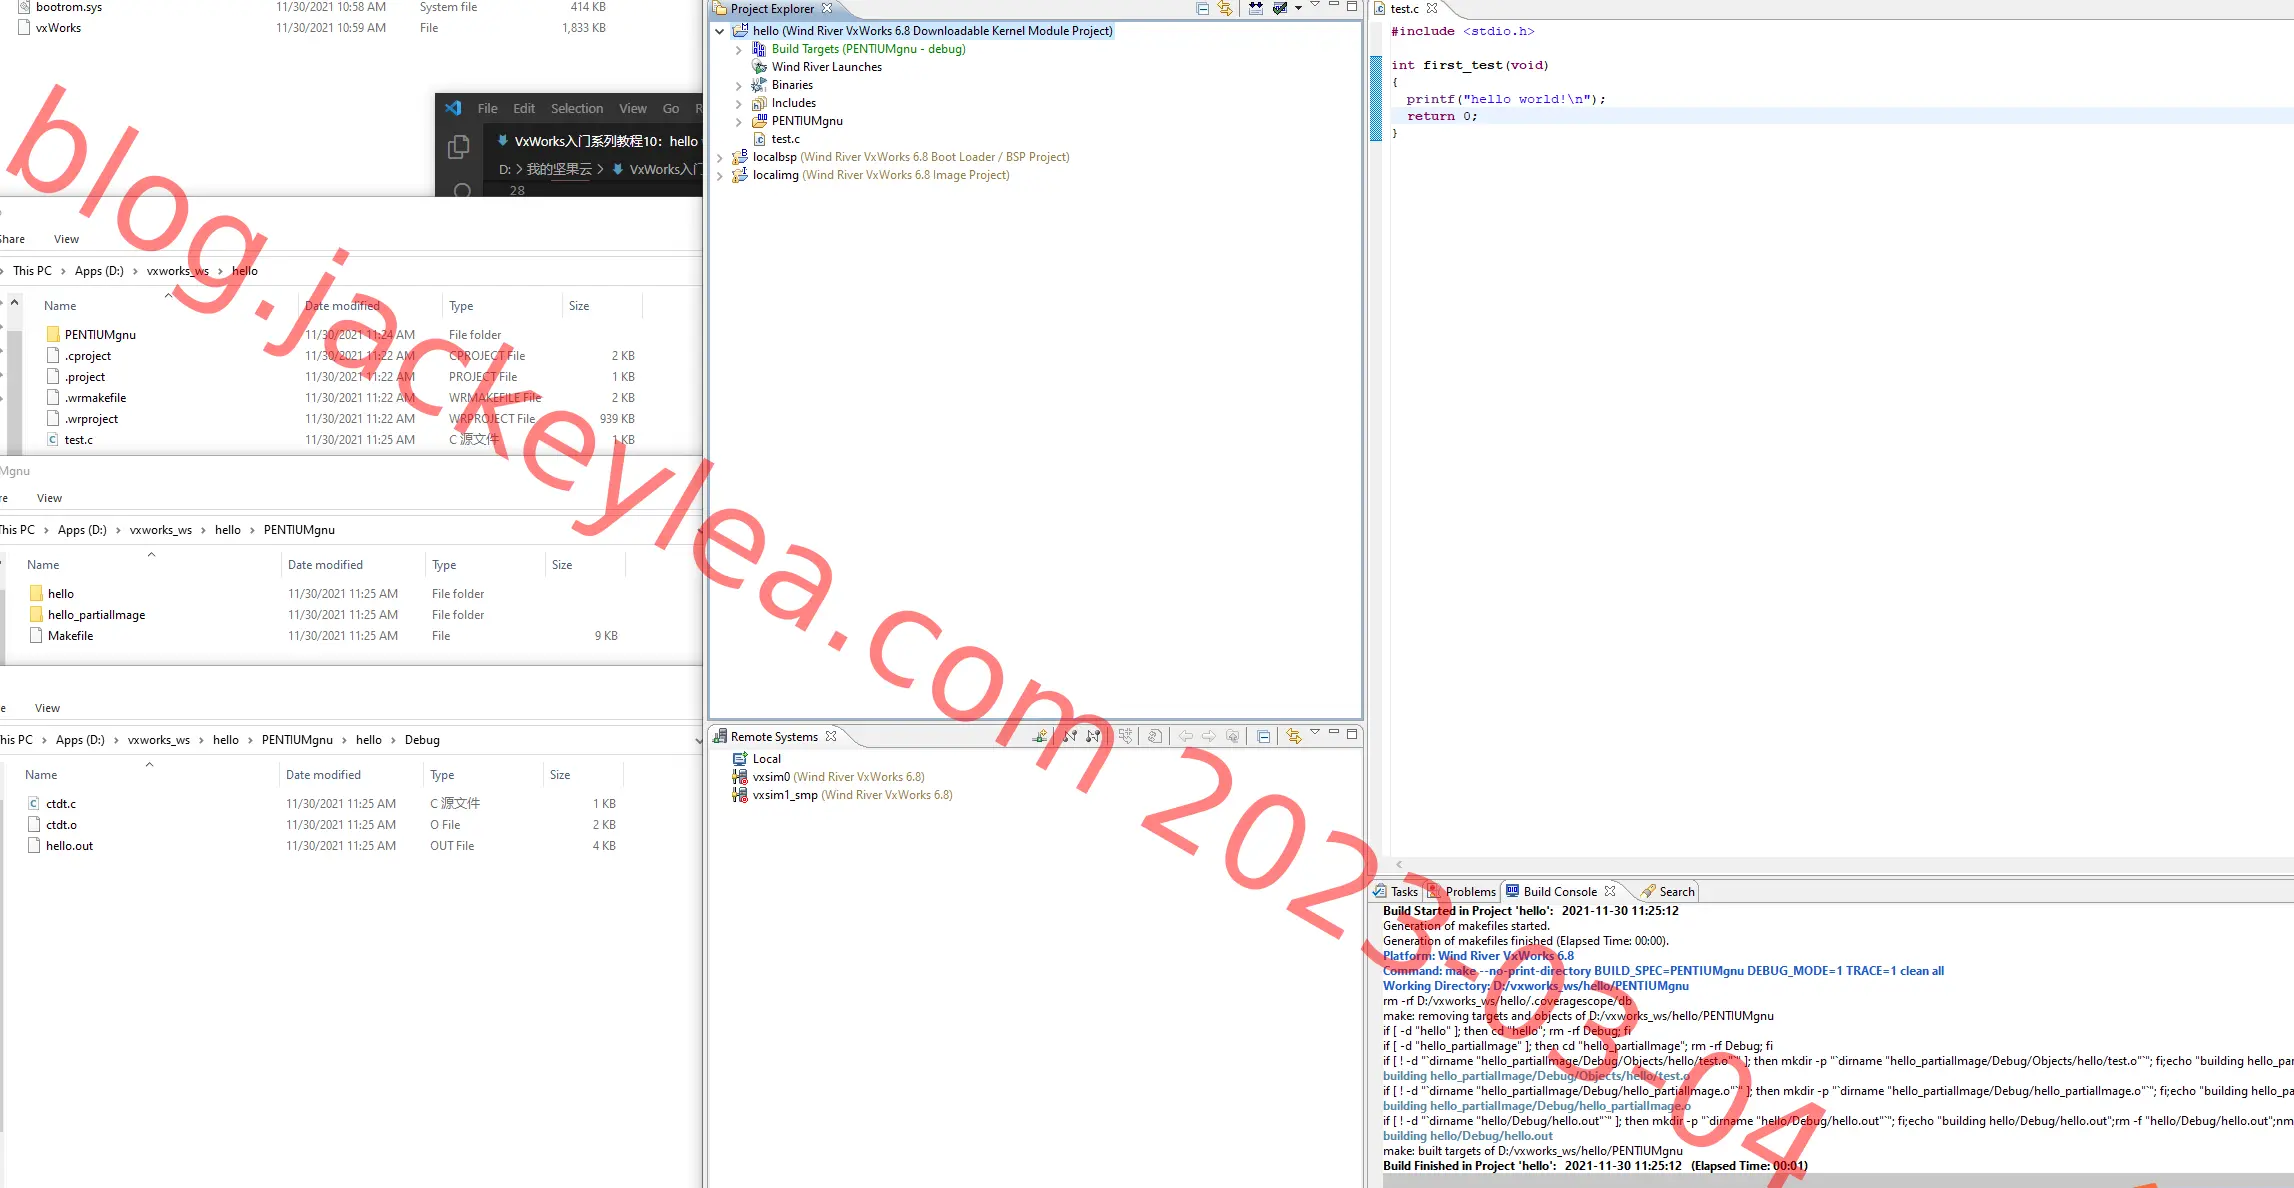Click the connect target icon in Remote Systems
This screenshot has height=1188, width=2294.
(x=1070, y=736)
